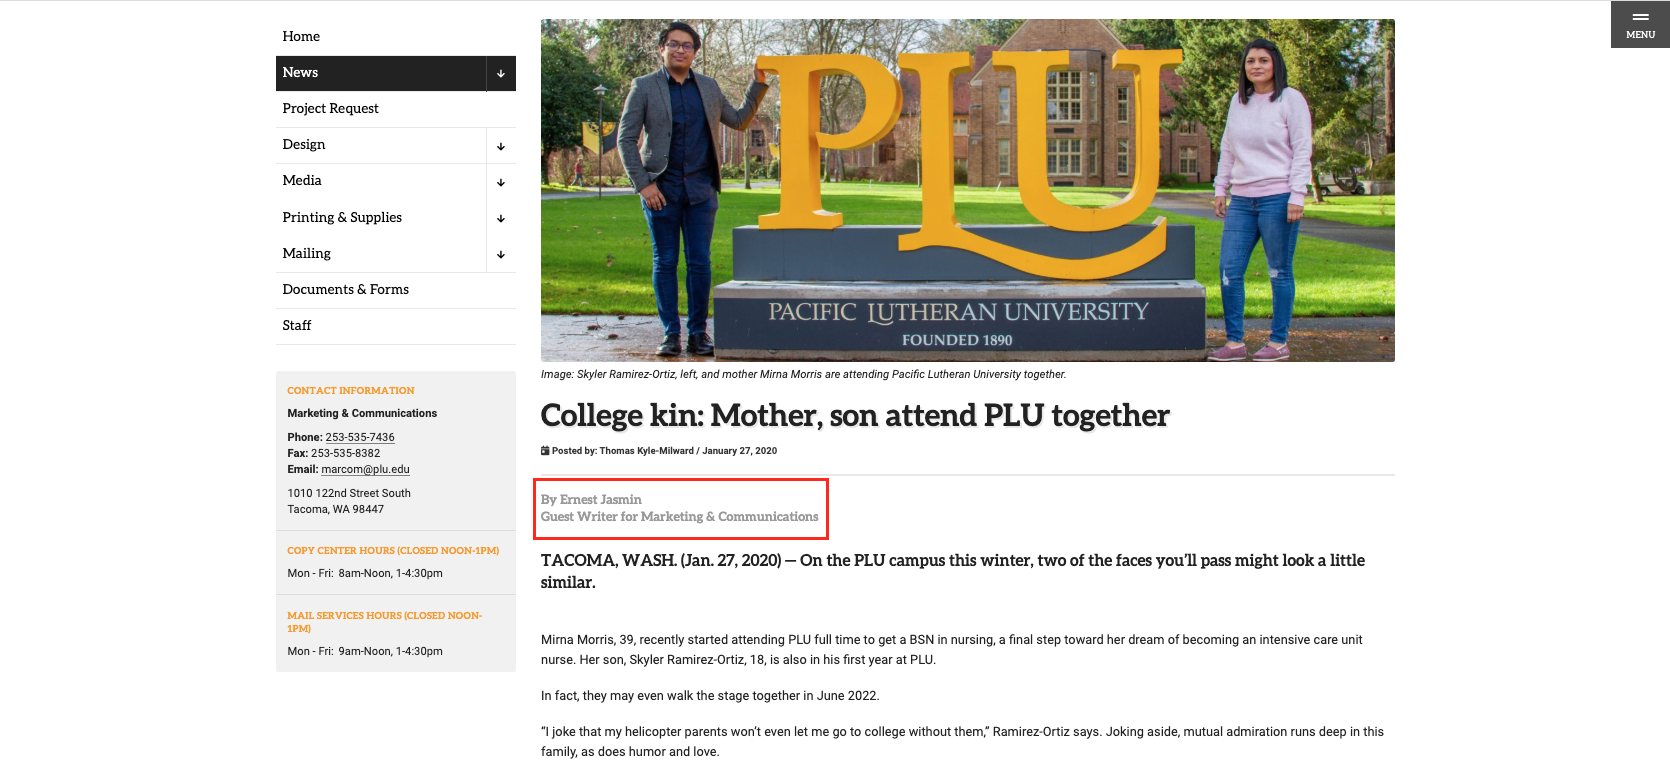This screenshot has height=776, width=1670.
Task: Click Mon - Fri 8am-Noon hours text
Action: coord(365,573)
